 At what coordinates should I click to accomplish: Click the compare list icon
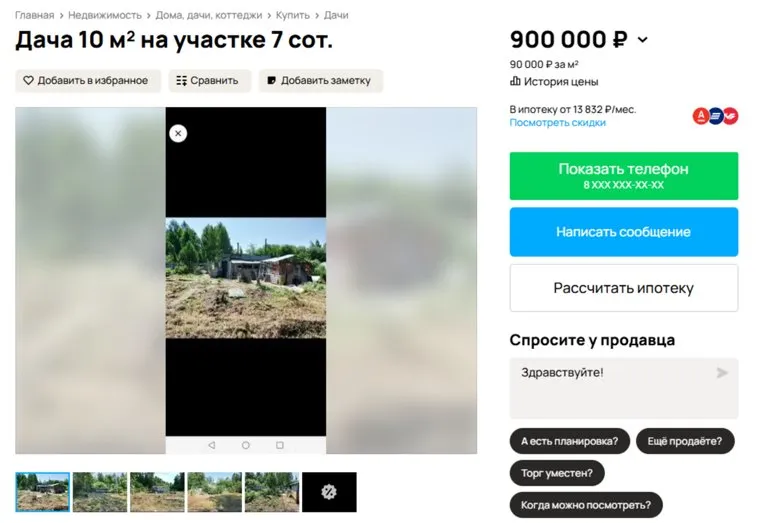tap(181, 80)
